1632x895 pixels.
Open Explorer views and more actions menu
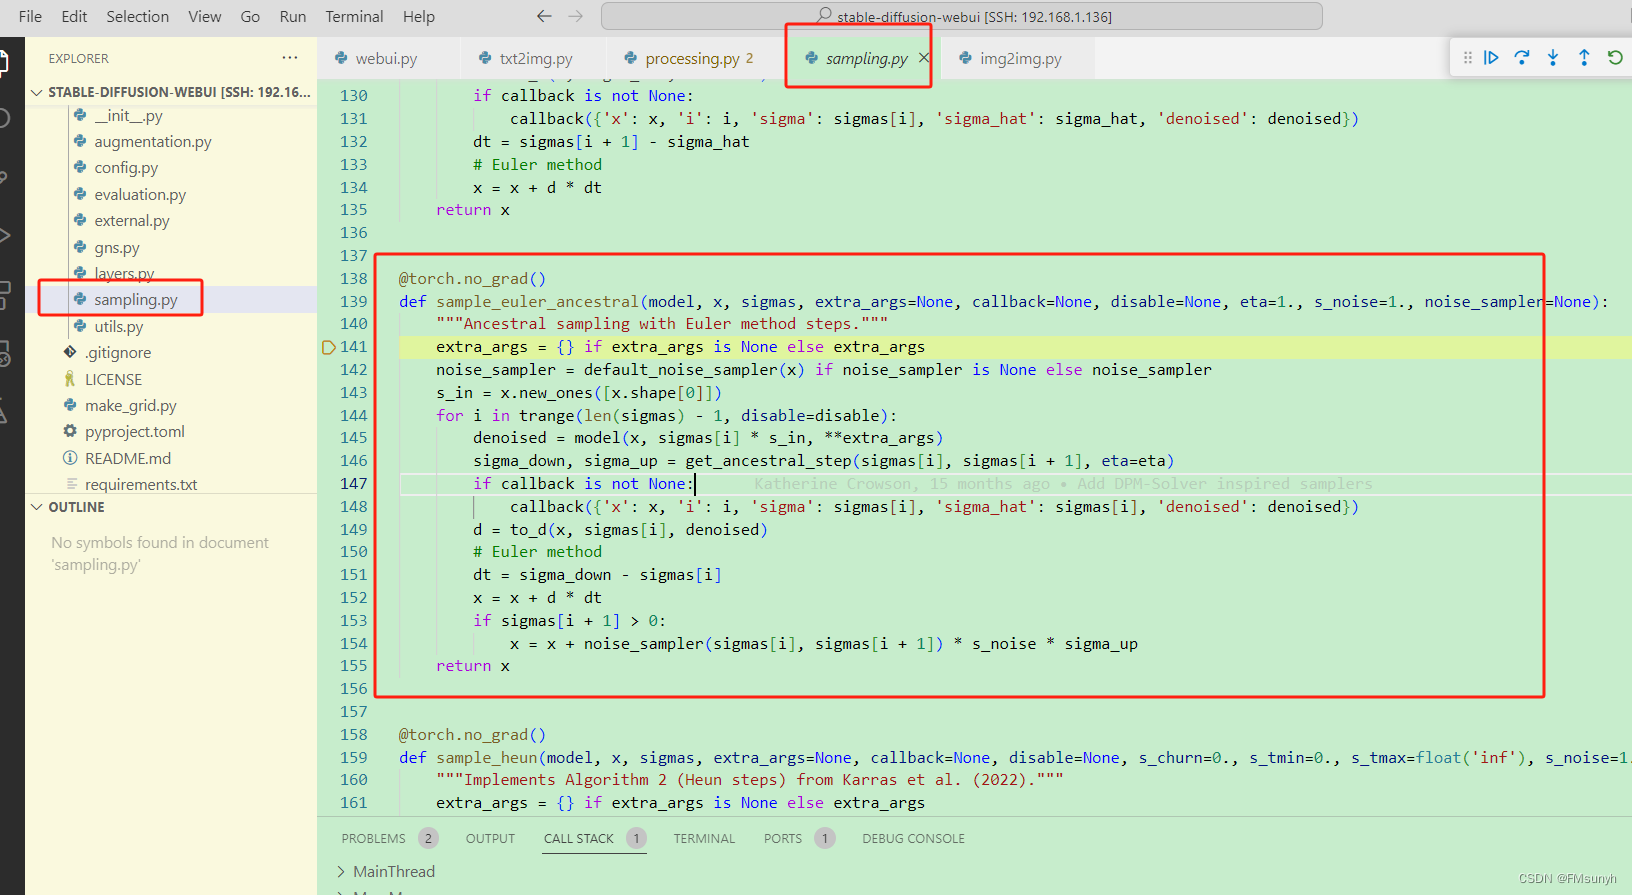click(x=290, y=58)
